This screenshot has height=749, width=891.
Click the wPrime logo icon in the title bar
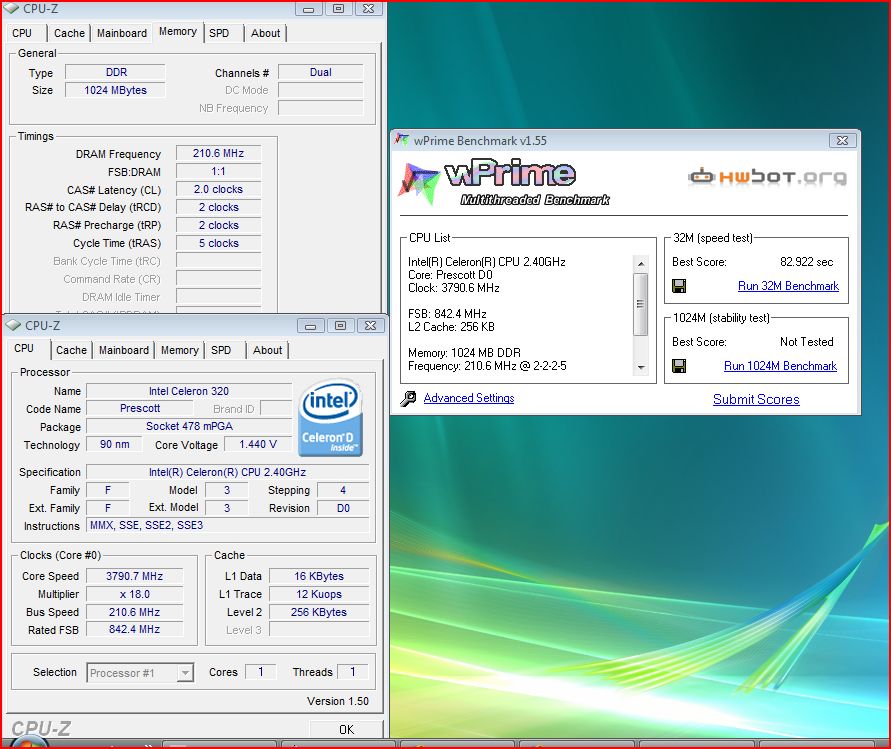(402, 140)
